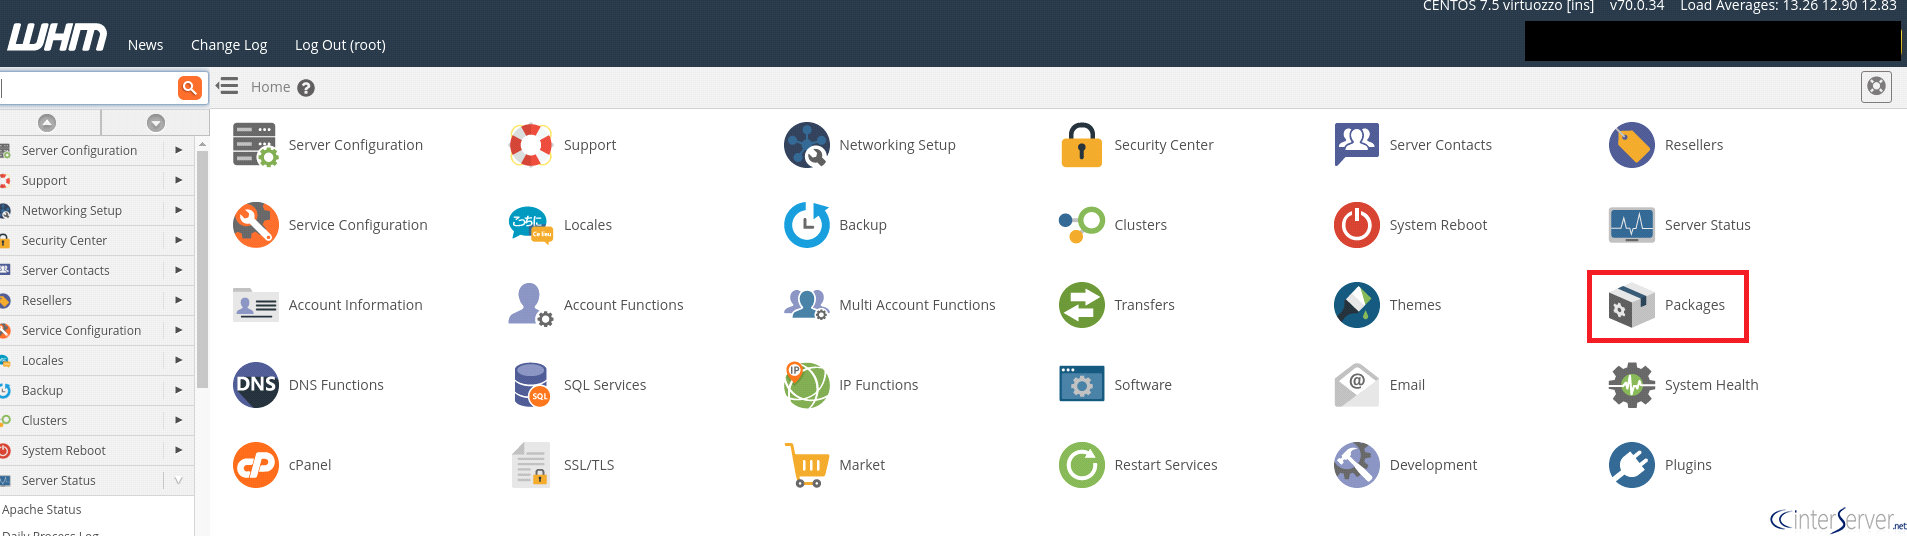The height and width of the screenshot is (536, 1907).
Task: Click the Home help question mark icon
Action: 306,88
